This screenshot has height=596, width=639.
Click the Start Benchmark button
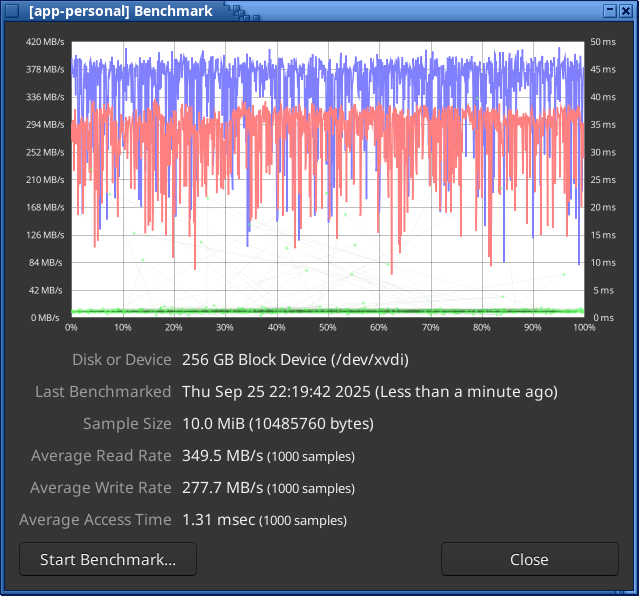108,560
